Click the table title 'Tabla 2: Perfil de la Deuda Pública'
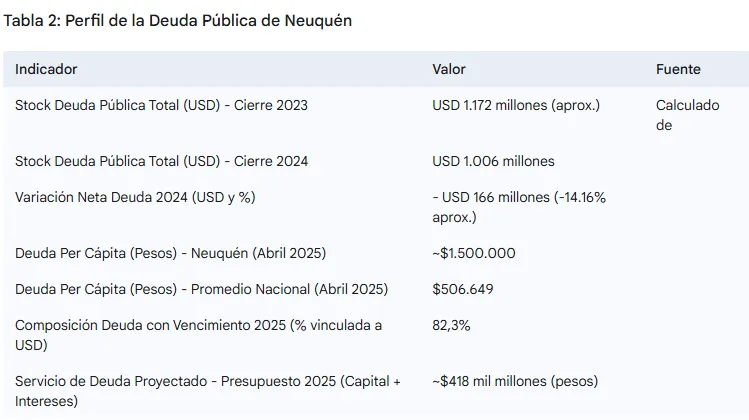The image size is (749, 420). pos(178,20)
